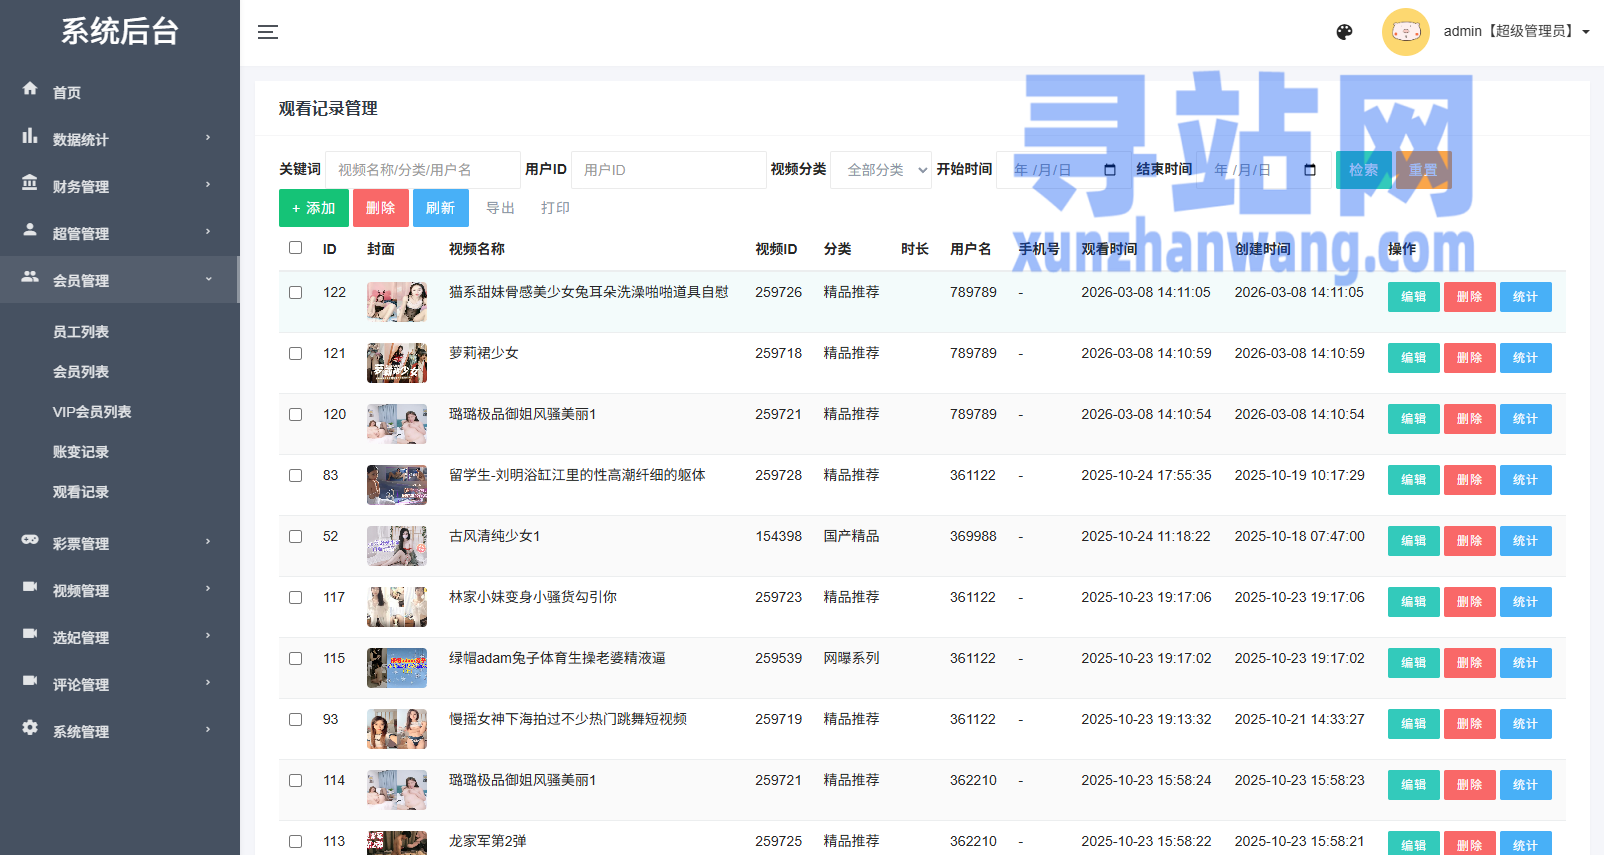Open the theme palette icon
This screenshot has height=855, width=1604.
1344,32
